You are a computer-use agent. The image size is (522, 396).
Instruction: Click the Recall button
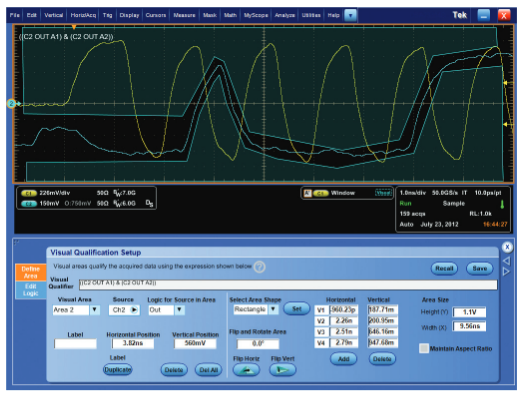(444, 268)
